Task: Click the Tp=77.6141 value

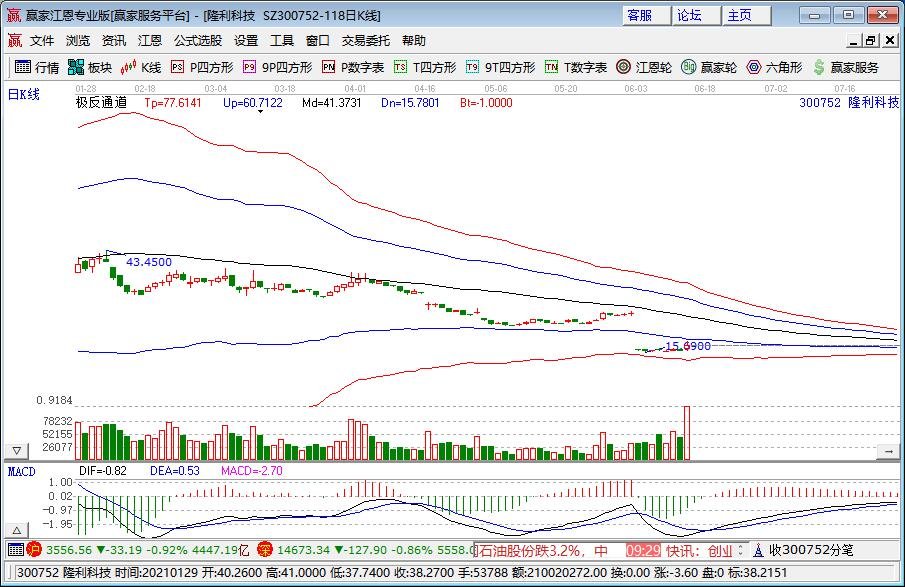Action: pos(173,103)
